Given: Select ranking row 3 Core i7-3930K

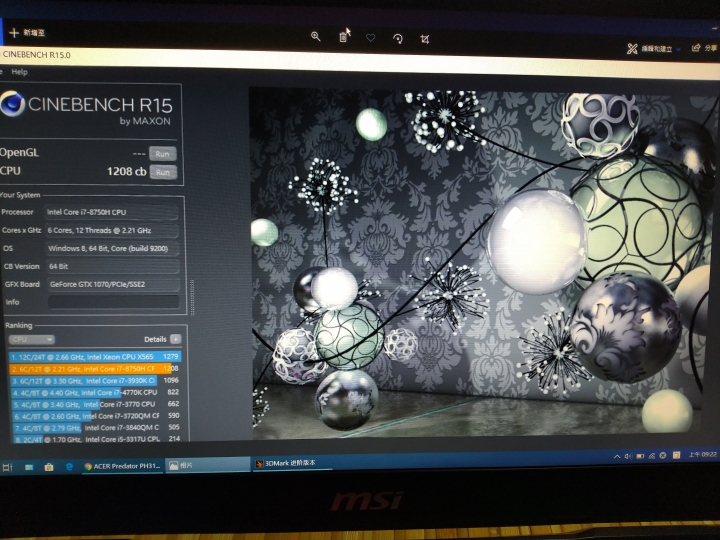Looking at the screenshot, I should (x=95, y=381).
